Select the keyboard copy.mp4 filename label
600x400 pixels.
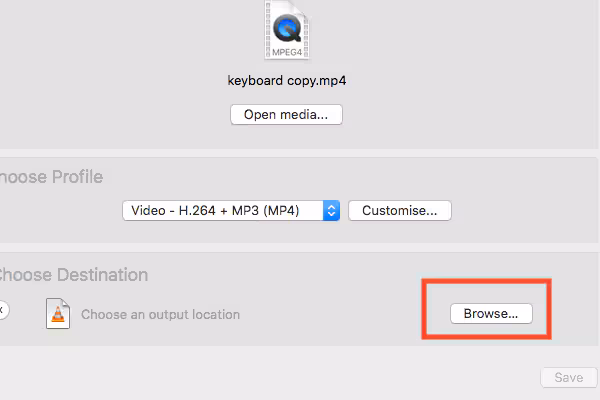[x=286, y=80]
